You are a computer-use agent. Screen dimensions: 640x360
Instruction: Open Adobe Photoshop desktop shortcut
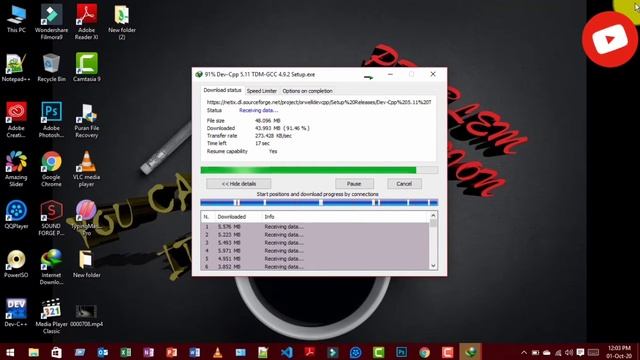tap(51, 120)
